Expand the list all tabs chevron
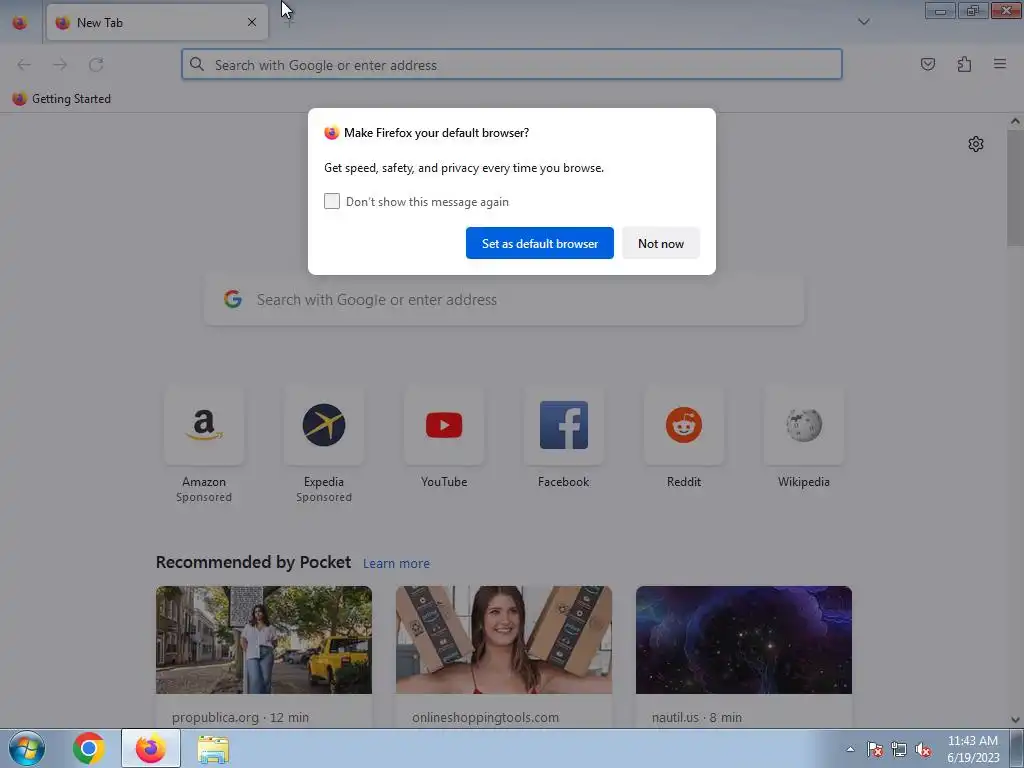The width and height of the screenshot is (1024, 768). [863, 22]
